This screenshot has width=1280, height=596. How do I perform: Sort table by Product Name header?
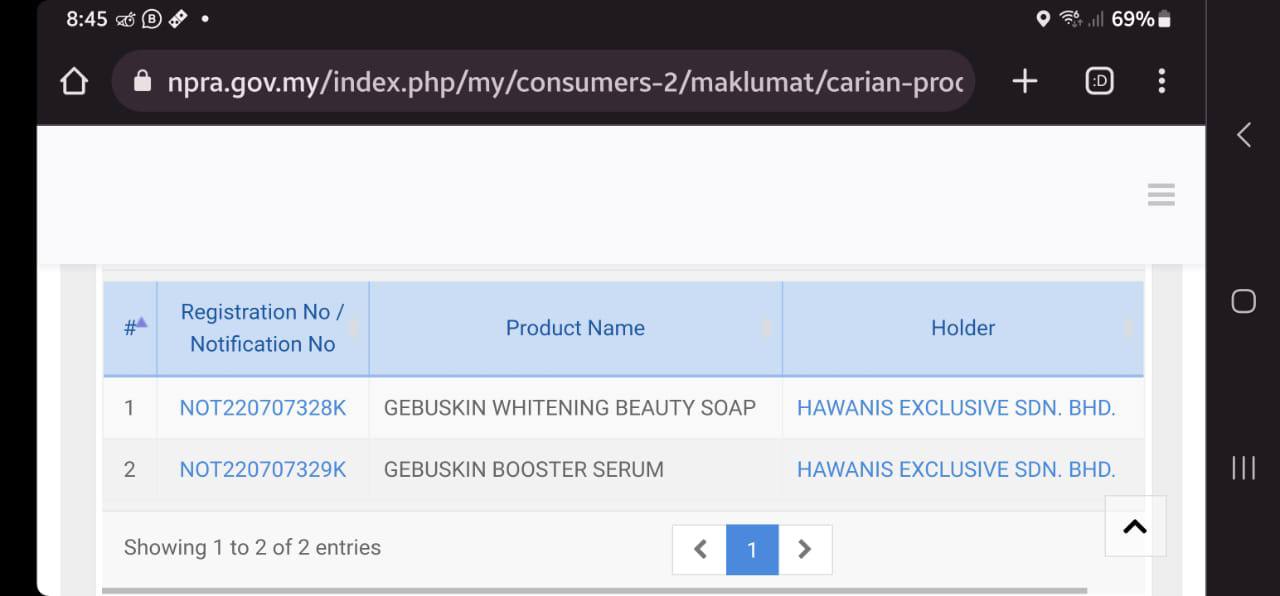[575, 328]
